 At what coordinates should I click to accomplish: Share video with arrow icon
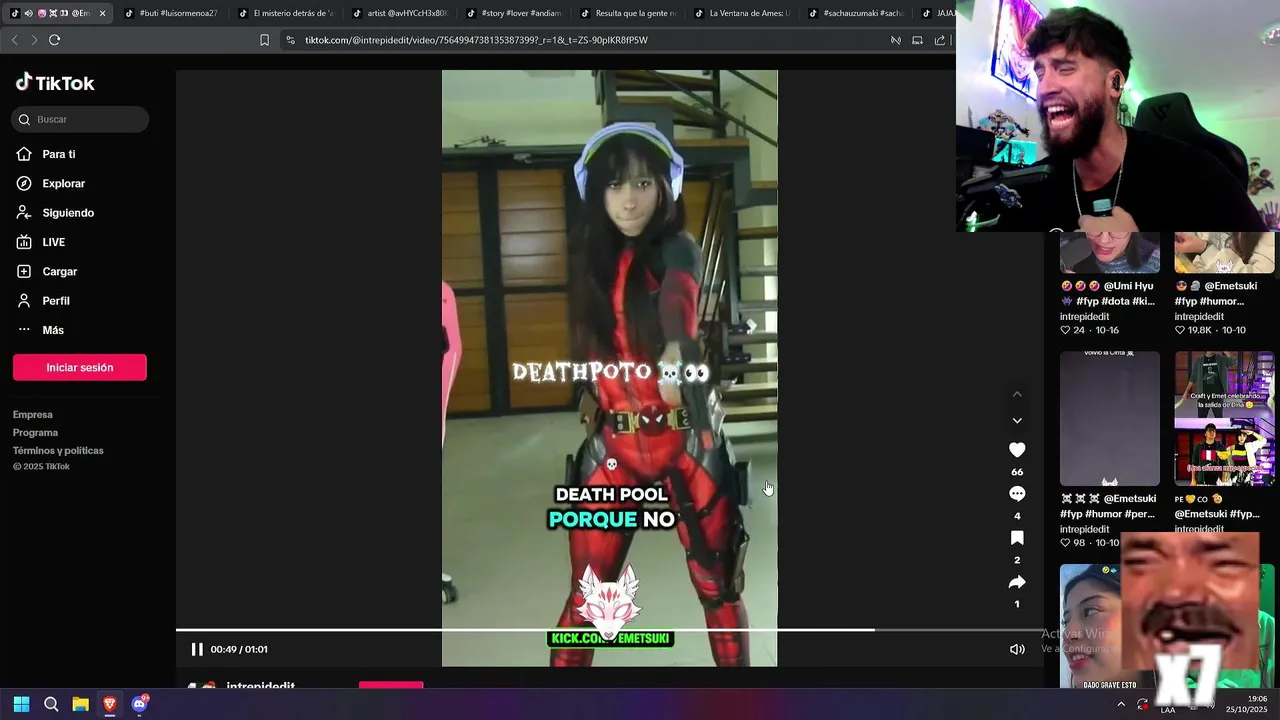(1017, 582)
